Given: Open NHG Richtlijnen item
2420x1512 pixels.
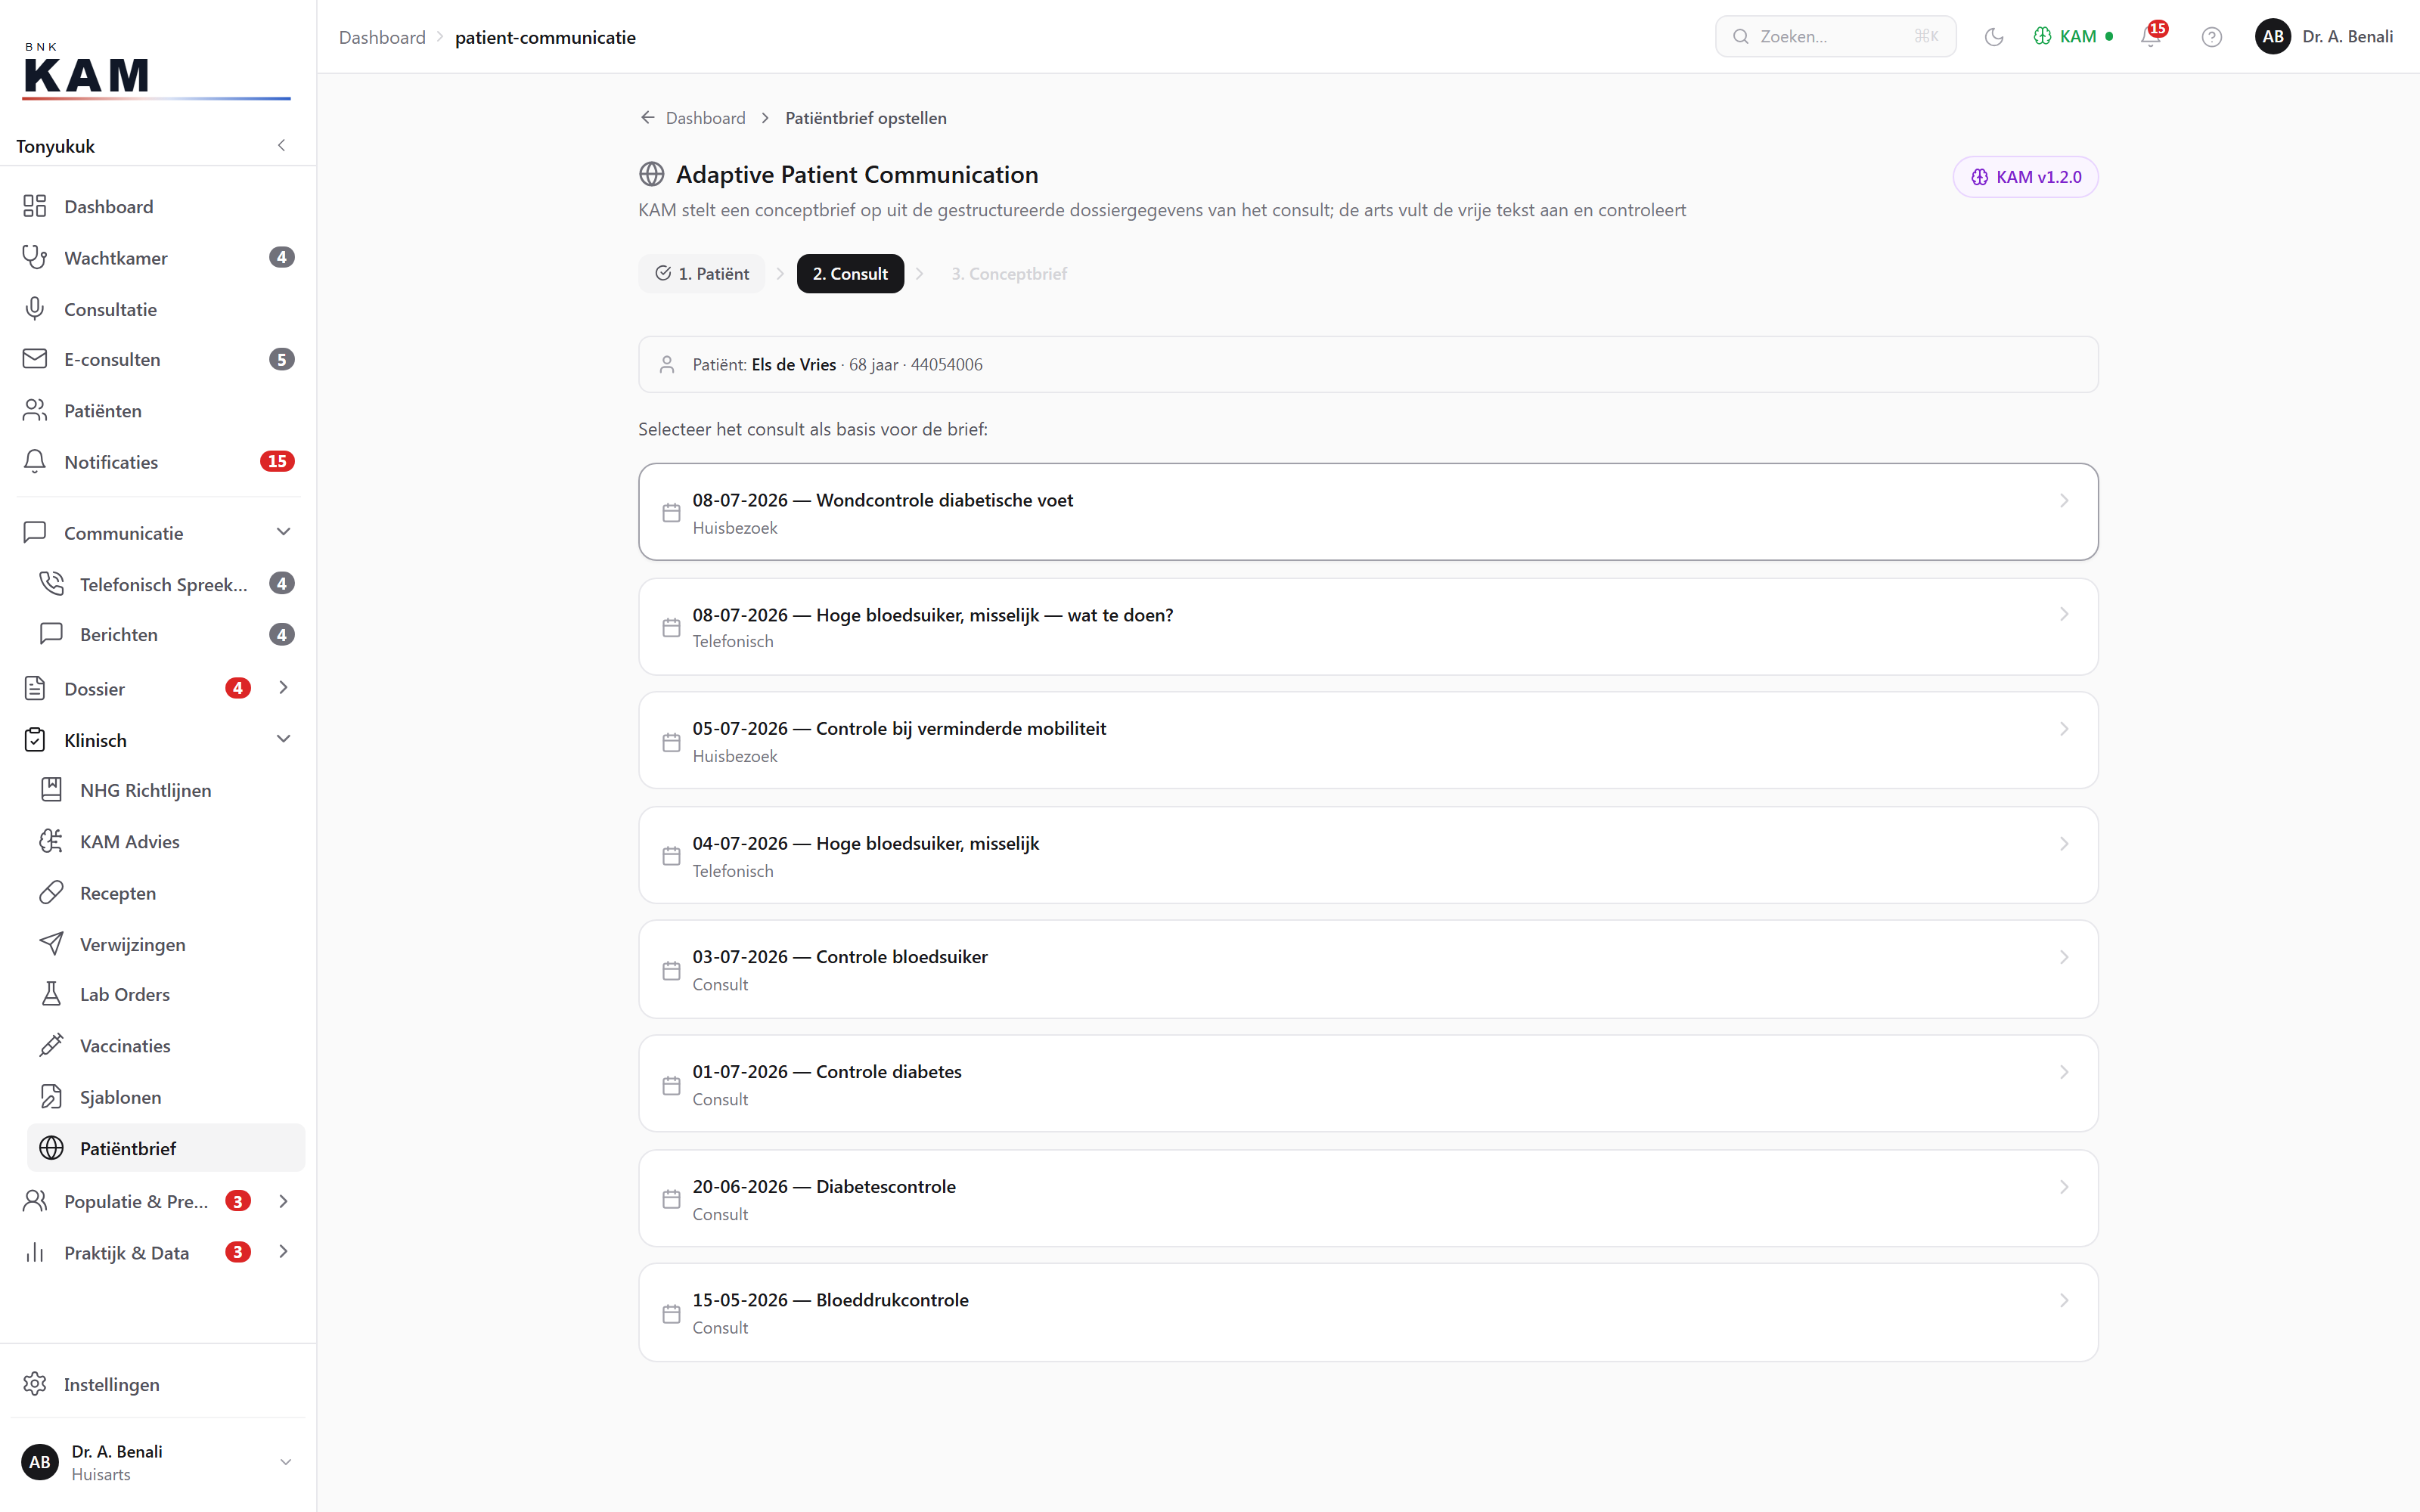Looking at the screenshot, I should tap(166, 790).
